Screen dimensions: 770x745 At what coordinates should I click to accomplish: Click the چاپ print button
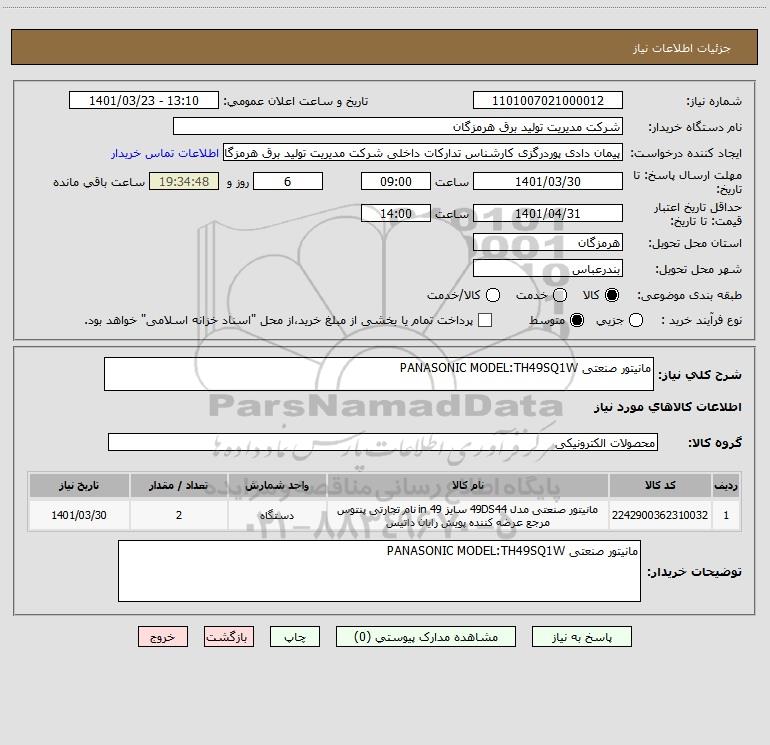point(295,637)
